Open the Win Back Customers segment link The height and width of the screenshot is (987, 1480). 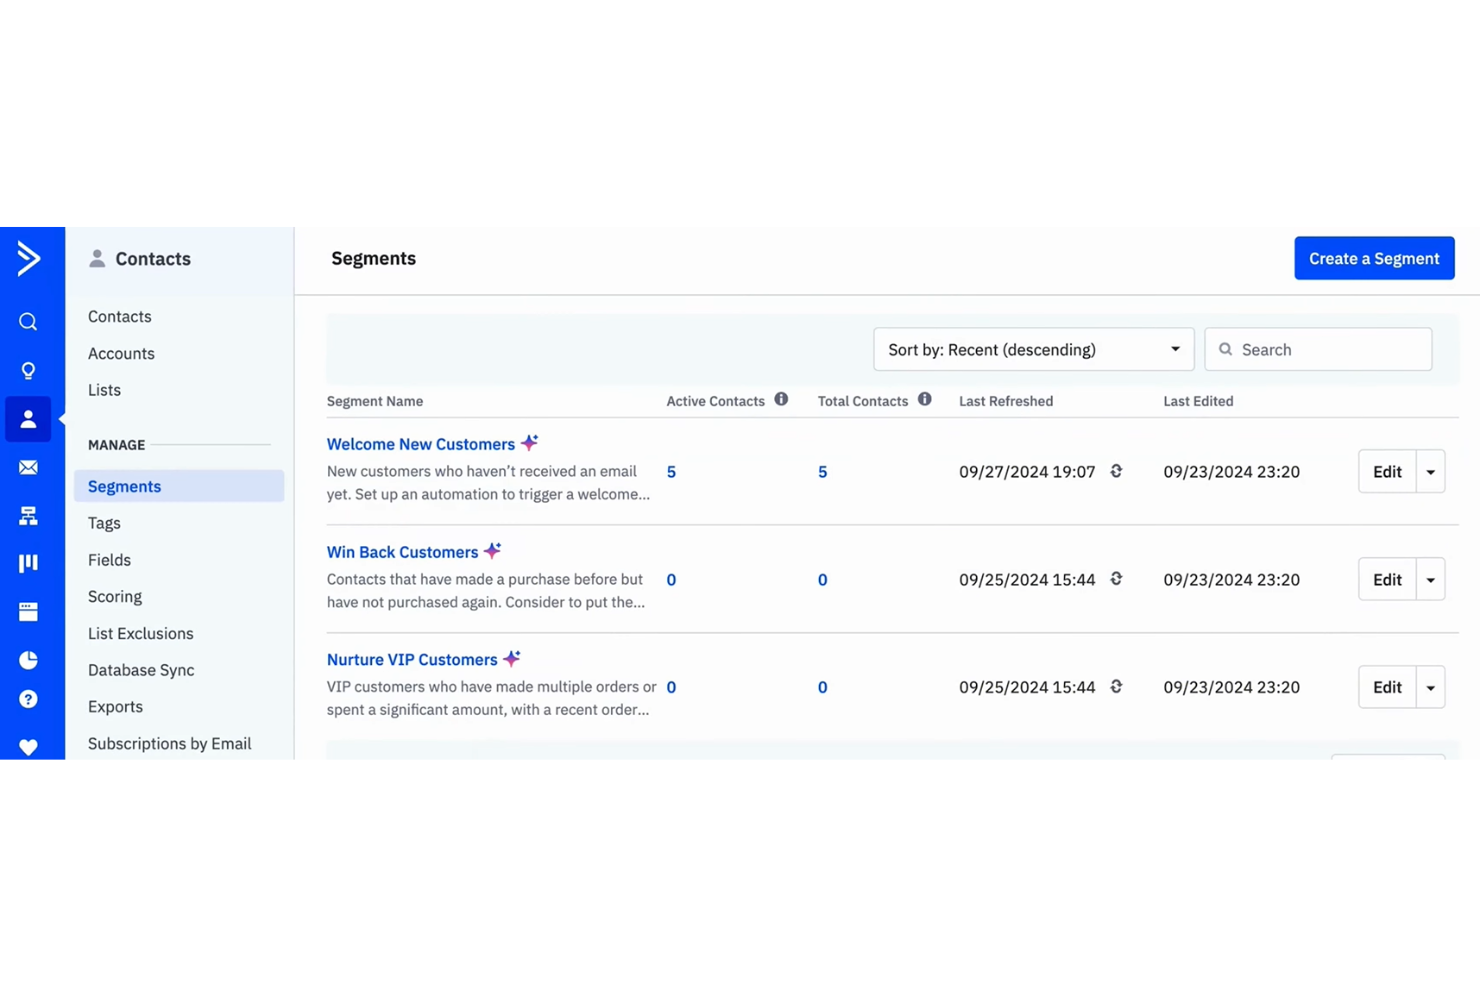pos(402,552)
